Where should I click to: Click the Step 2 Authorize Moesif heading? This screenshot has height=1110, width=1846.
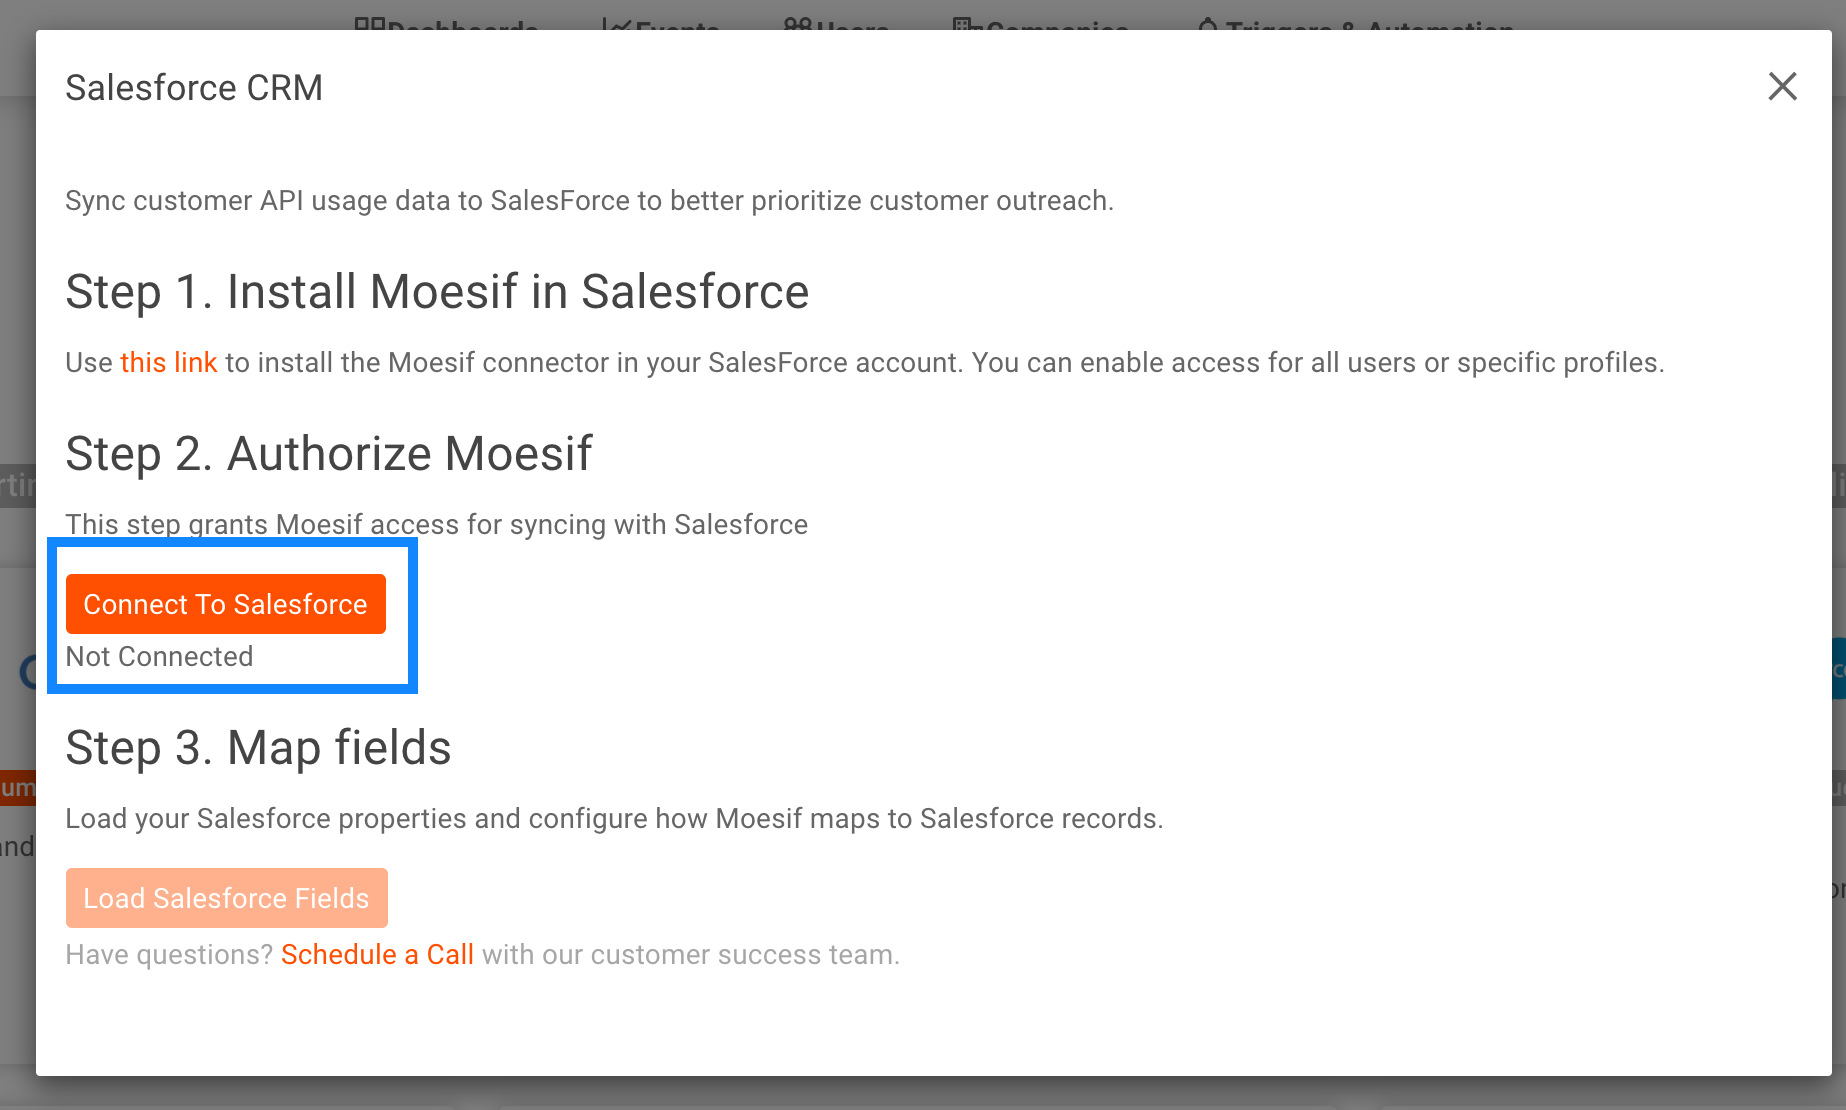point(329,454)
